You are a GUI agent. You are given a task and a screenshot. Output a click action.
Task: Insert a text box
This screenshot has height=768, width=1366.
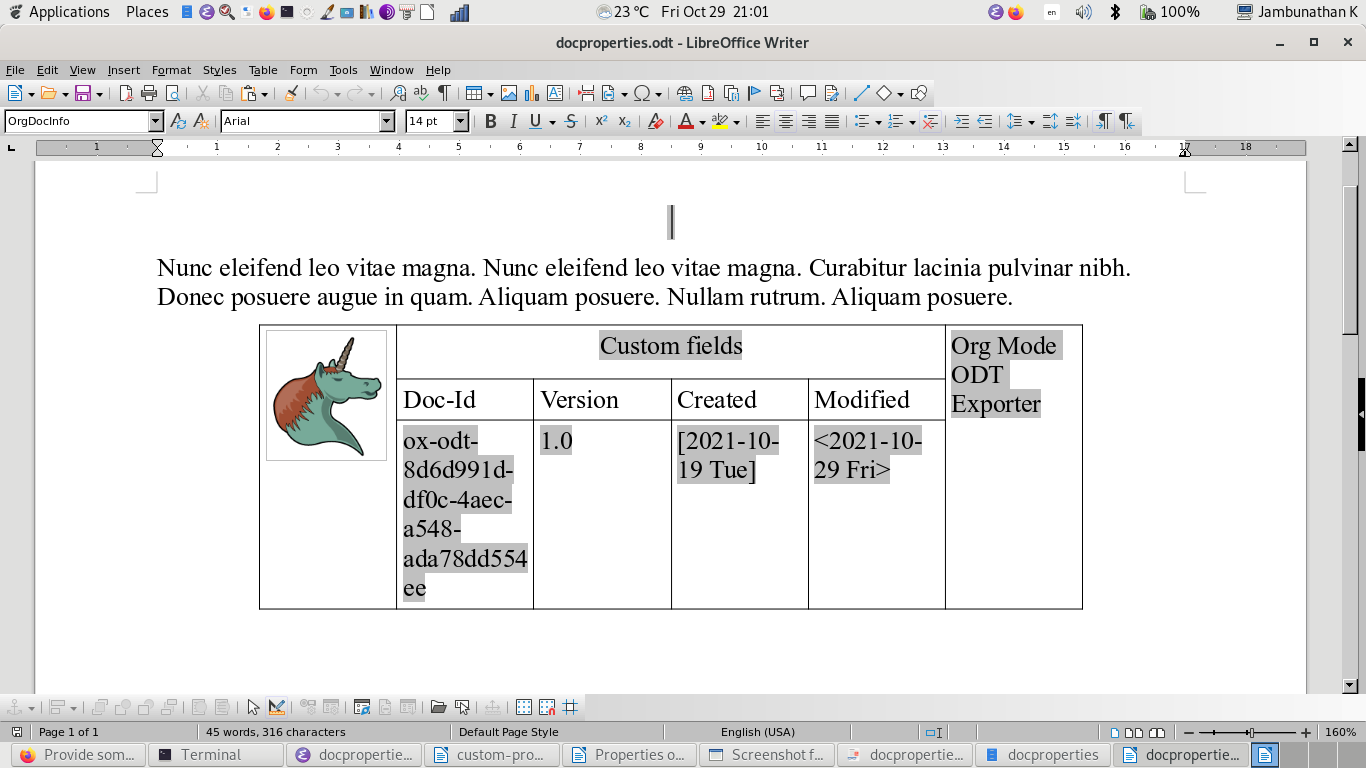[x=555, y=93]
